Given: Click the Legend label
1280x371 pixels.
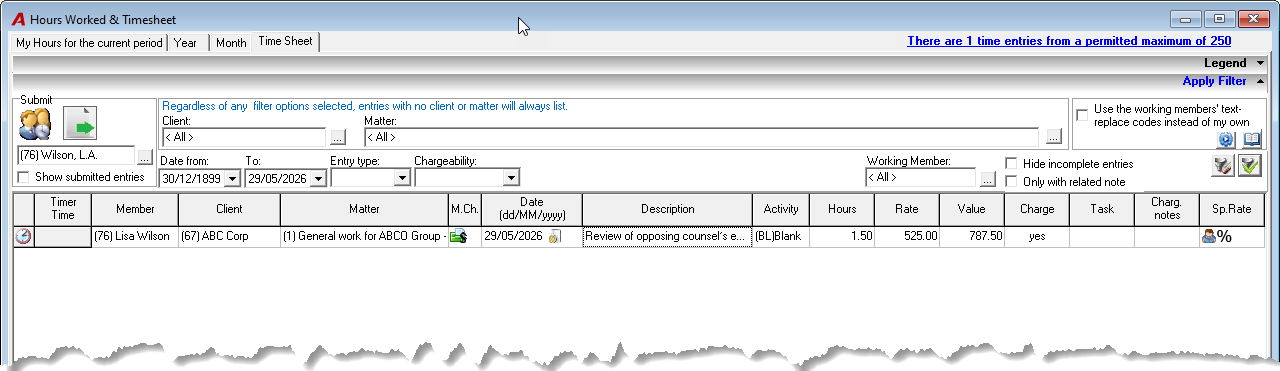Looking at the screenshot, I should [1225, 63].
